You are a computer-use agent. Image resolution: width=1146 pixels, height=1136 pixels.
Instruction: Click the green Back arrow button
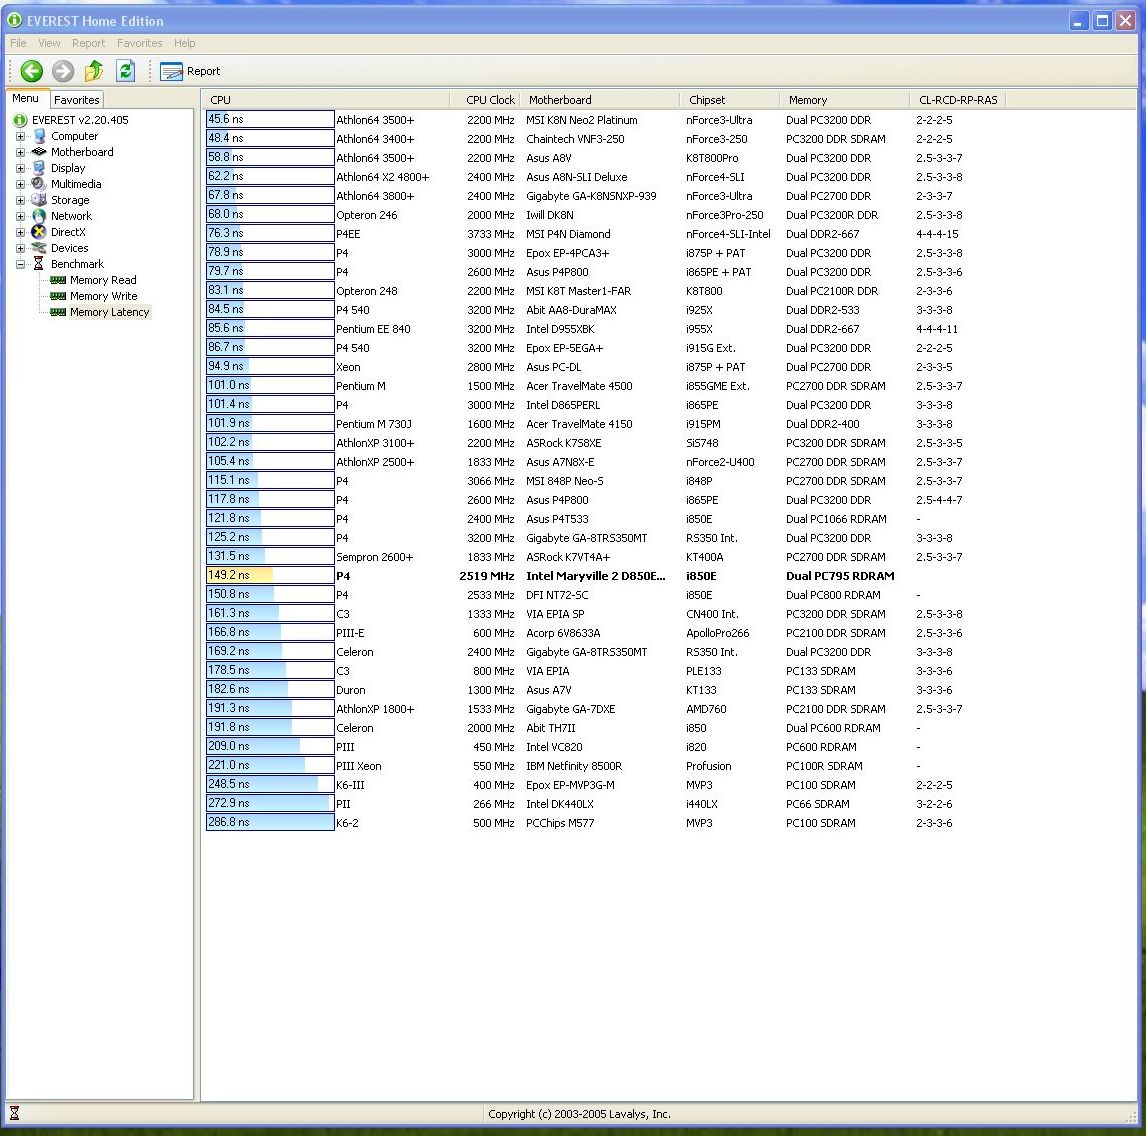(x=31, y=71)
